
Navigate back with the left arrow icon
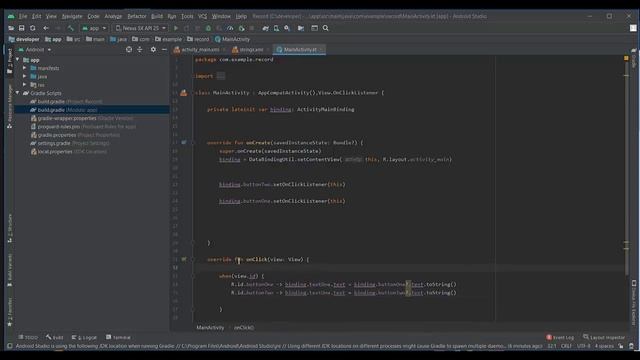click(x=46, y=28)
